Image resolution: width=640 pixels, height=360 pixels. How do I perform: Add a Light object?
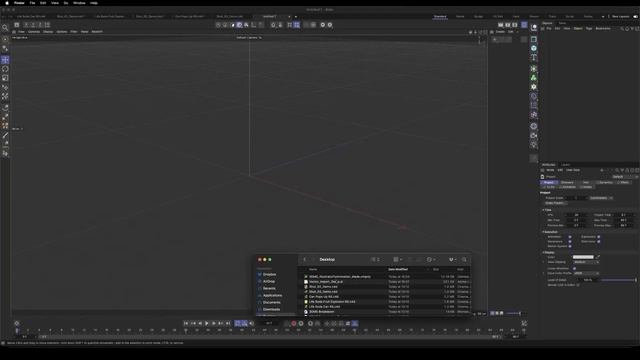pos(533,145)
